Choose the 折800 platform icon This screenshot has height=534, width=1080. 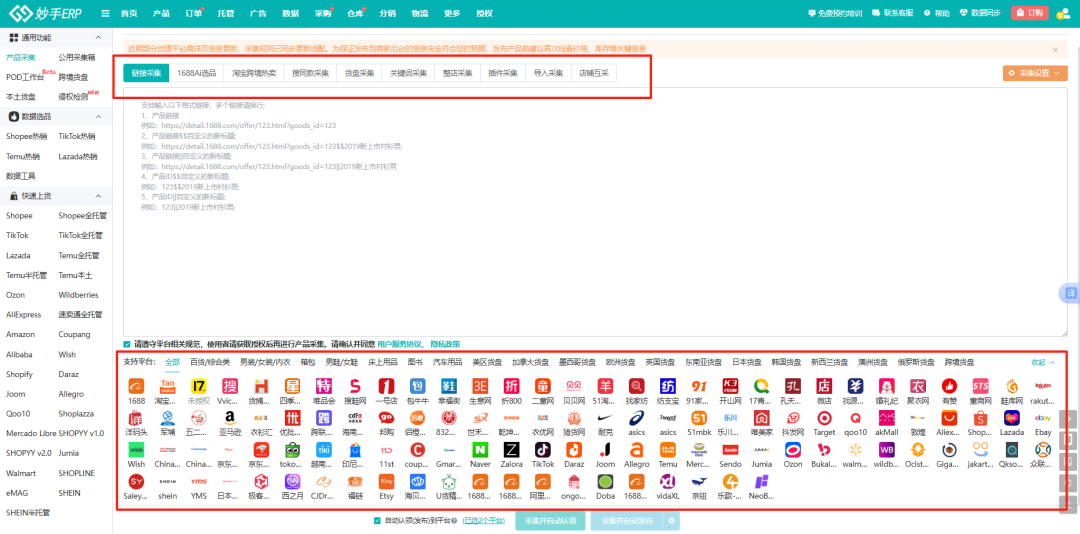pyautogui.click(x=512, y=385)
